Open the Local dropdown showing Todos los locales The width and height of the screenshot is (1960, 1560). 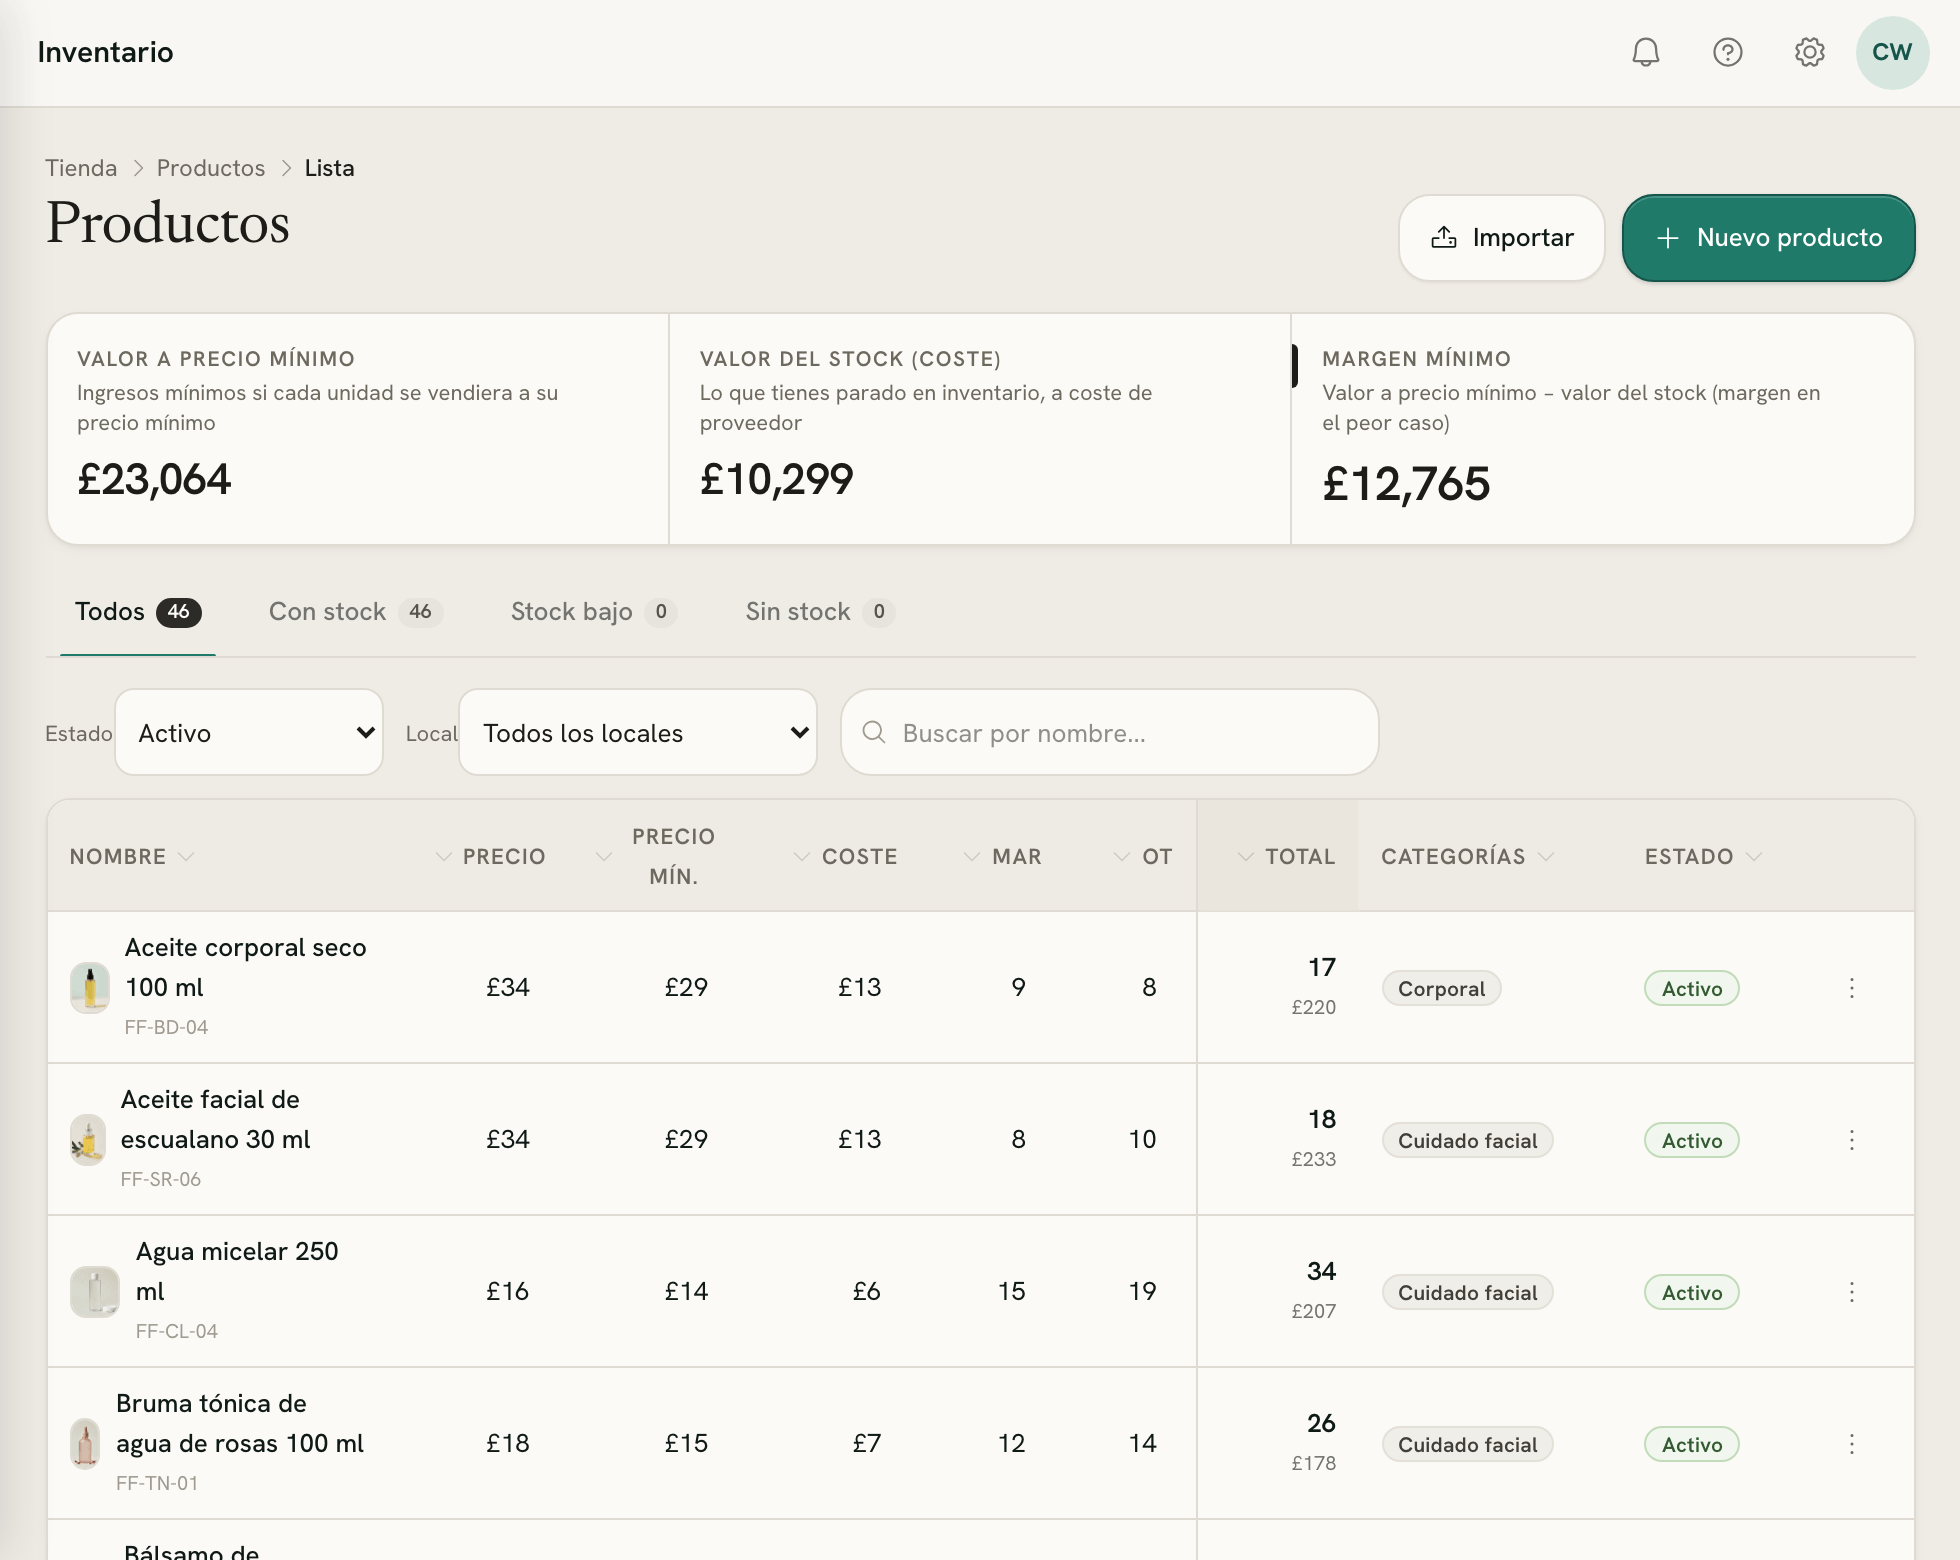point(638,733)
